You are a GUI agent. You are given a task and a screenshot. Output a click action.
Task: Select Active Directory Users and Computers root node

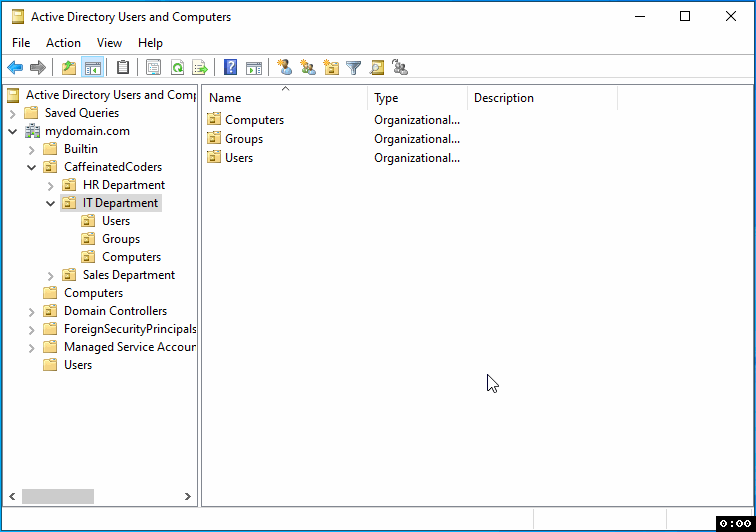[x=111, y=95]
